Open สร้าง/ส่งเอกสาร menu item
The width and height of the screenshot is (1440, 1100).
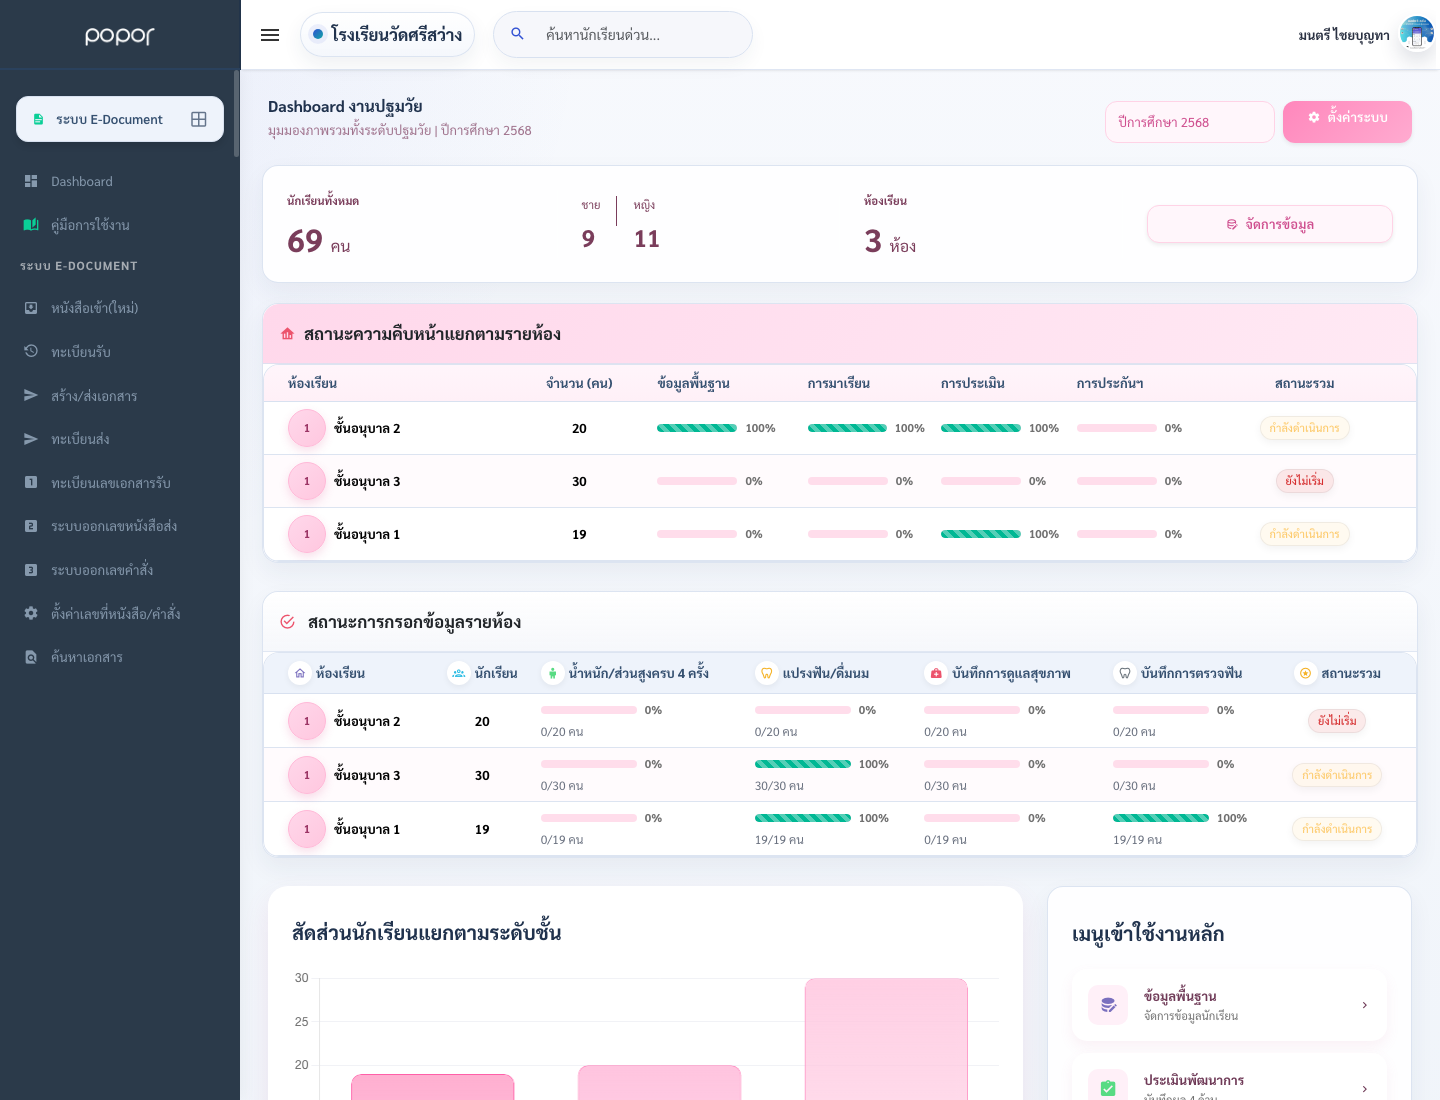(x=120, y=395)
